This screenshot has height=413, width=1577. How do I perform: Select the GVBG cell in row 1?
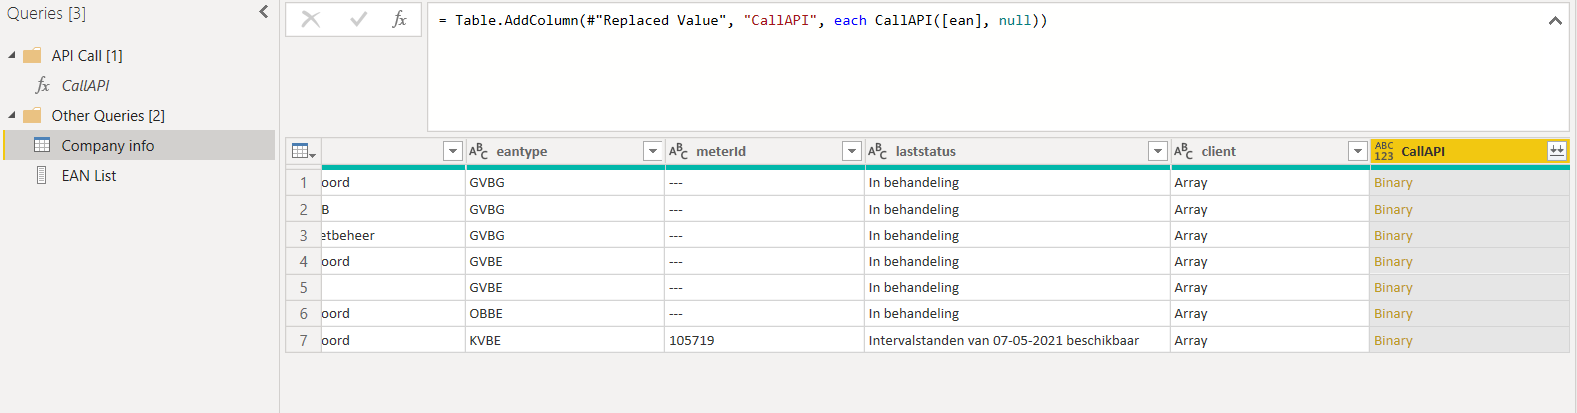tap(565, 183)
